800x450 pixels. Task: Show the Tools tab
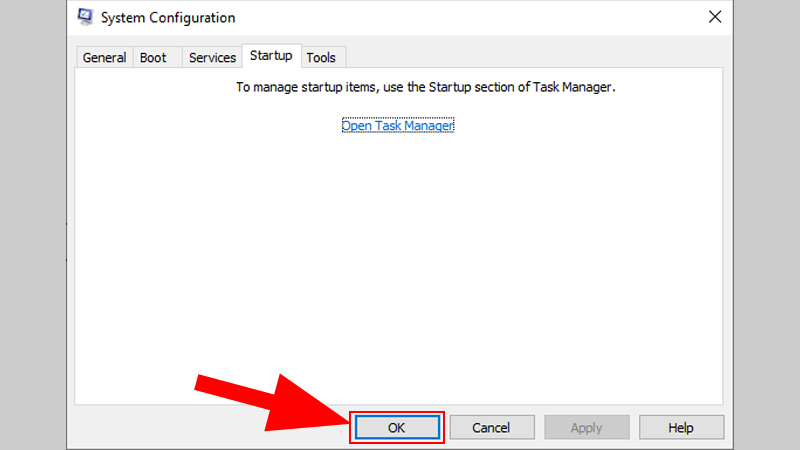tap(321, 57)
